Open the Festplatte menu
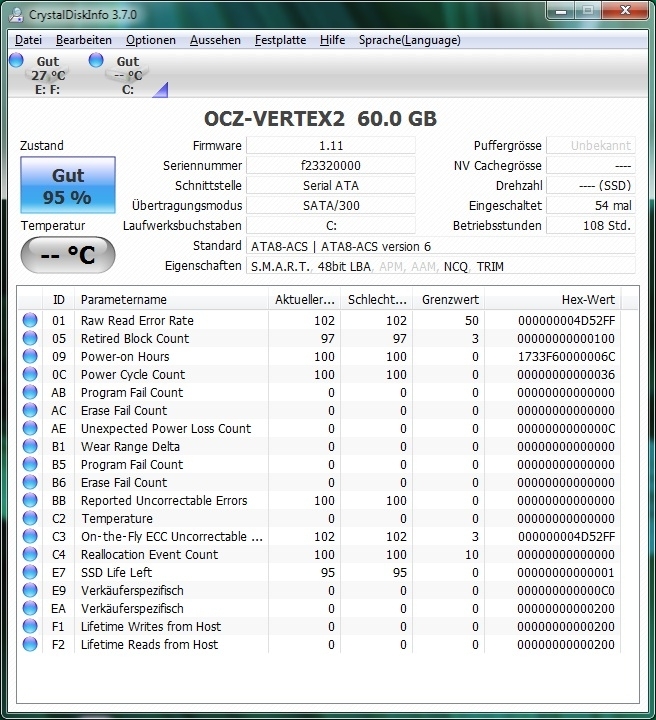The width and height of the screenshot is (656, 720). coord(280,40)
